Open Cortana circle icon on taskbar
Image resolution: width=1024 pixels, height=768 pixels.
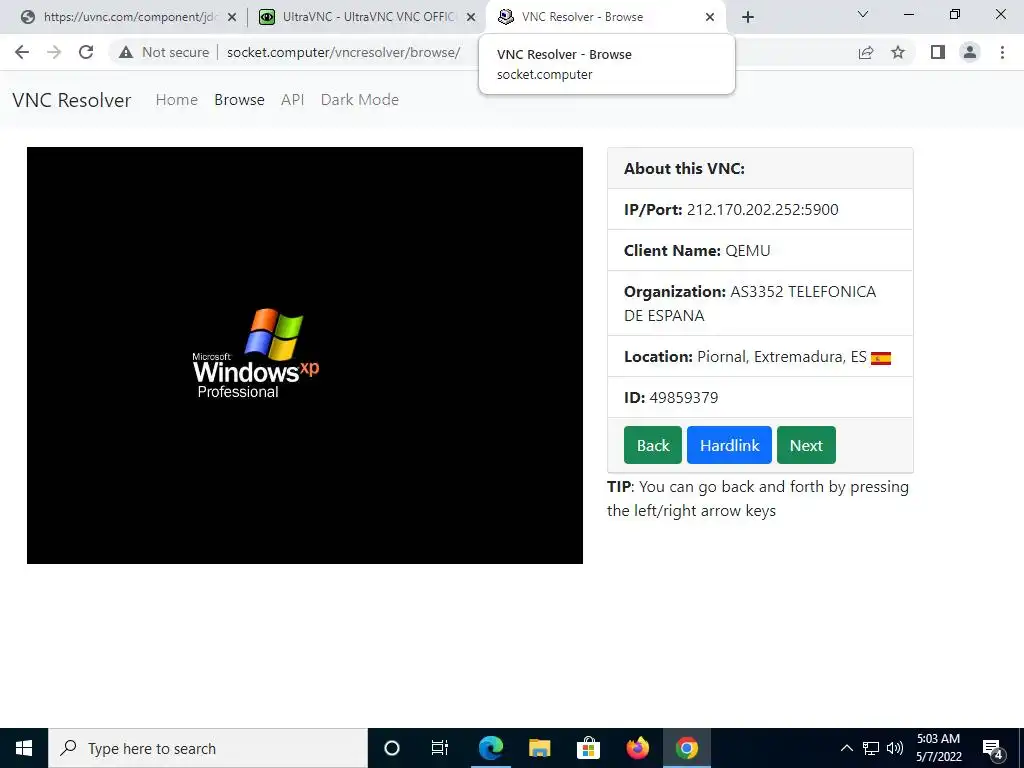point(392,748)
